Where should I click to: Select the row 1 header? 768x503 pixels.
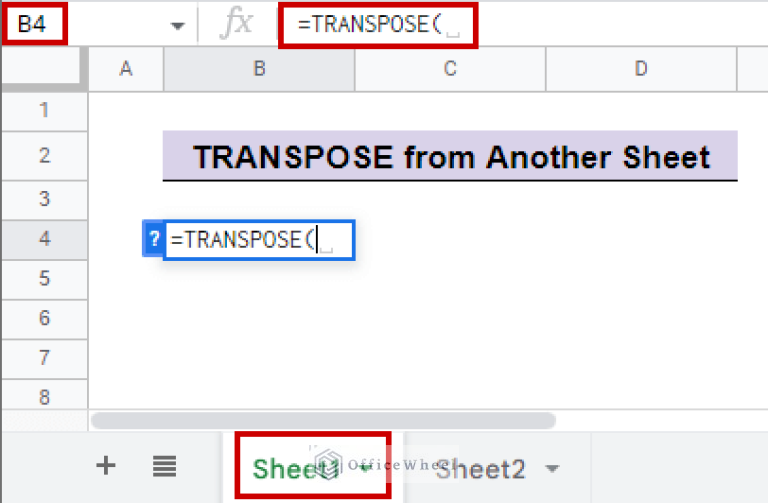pos(44,111)
